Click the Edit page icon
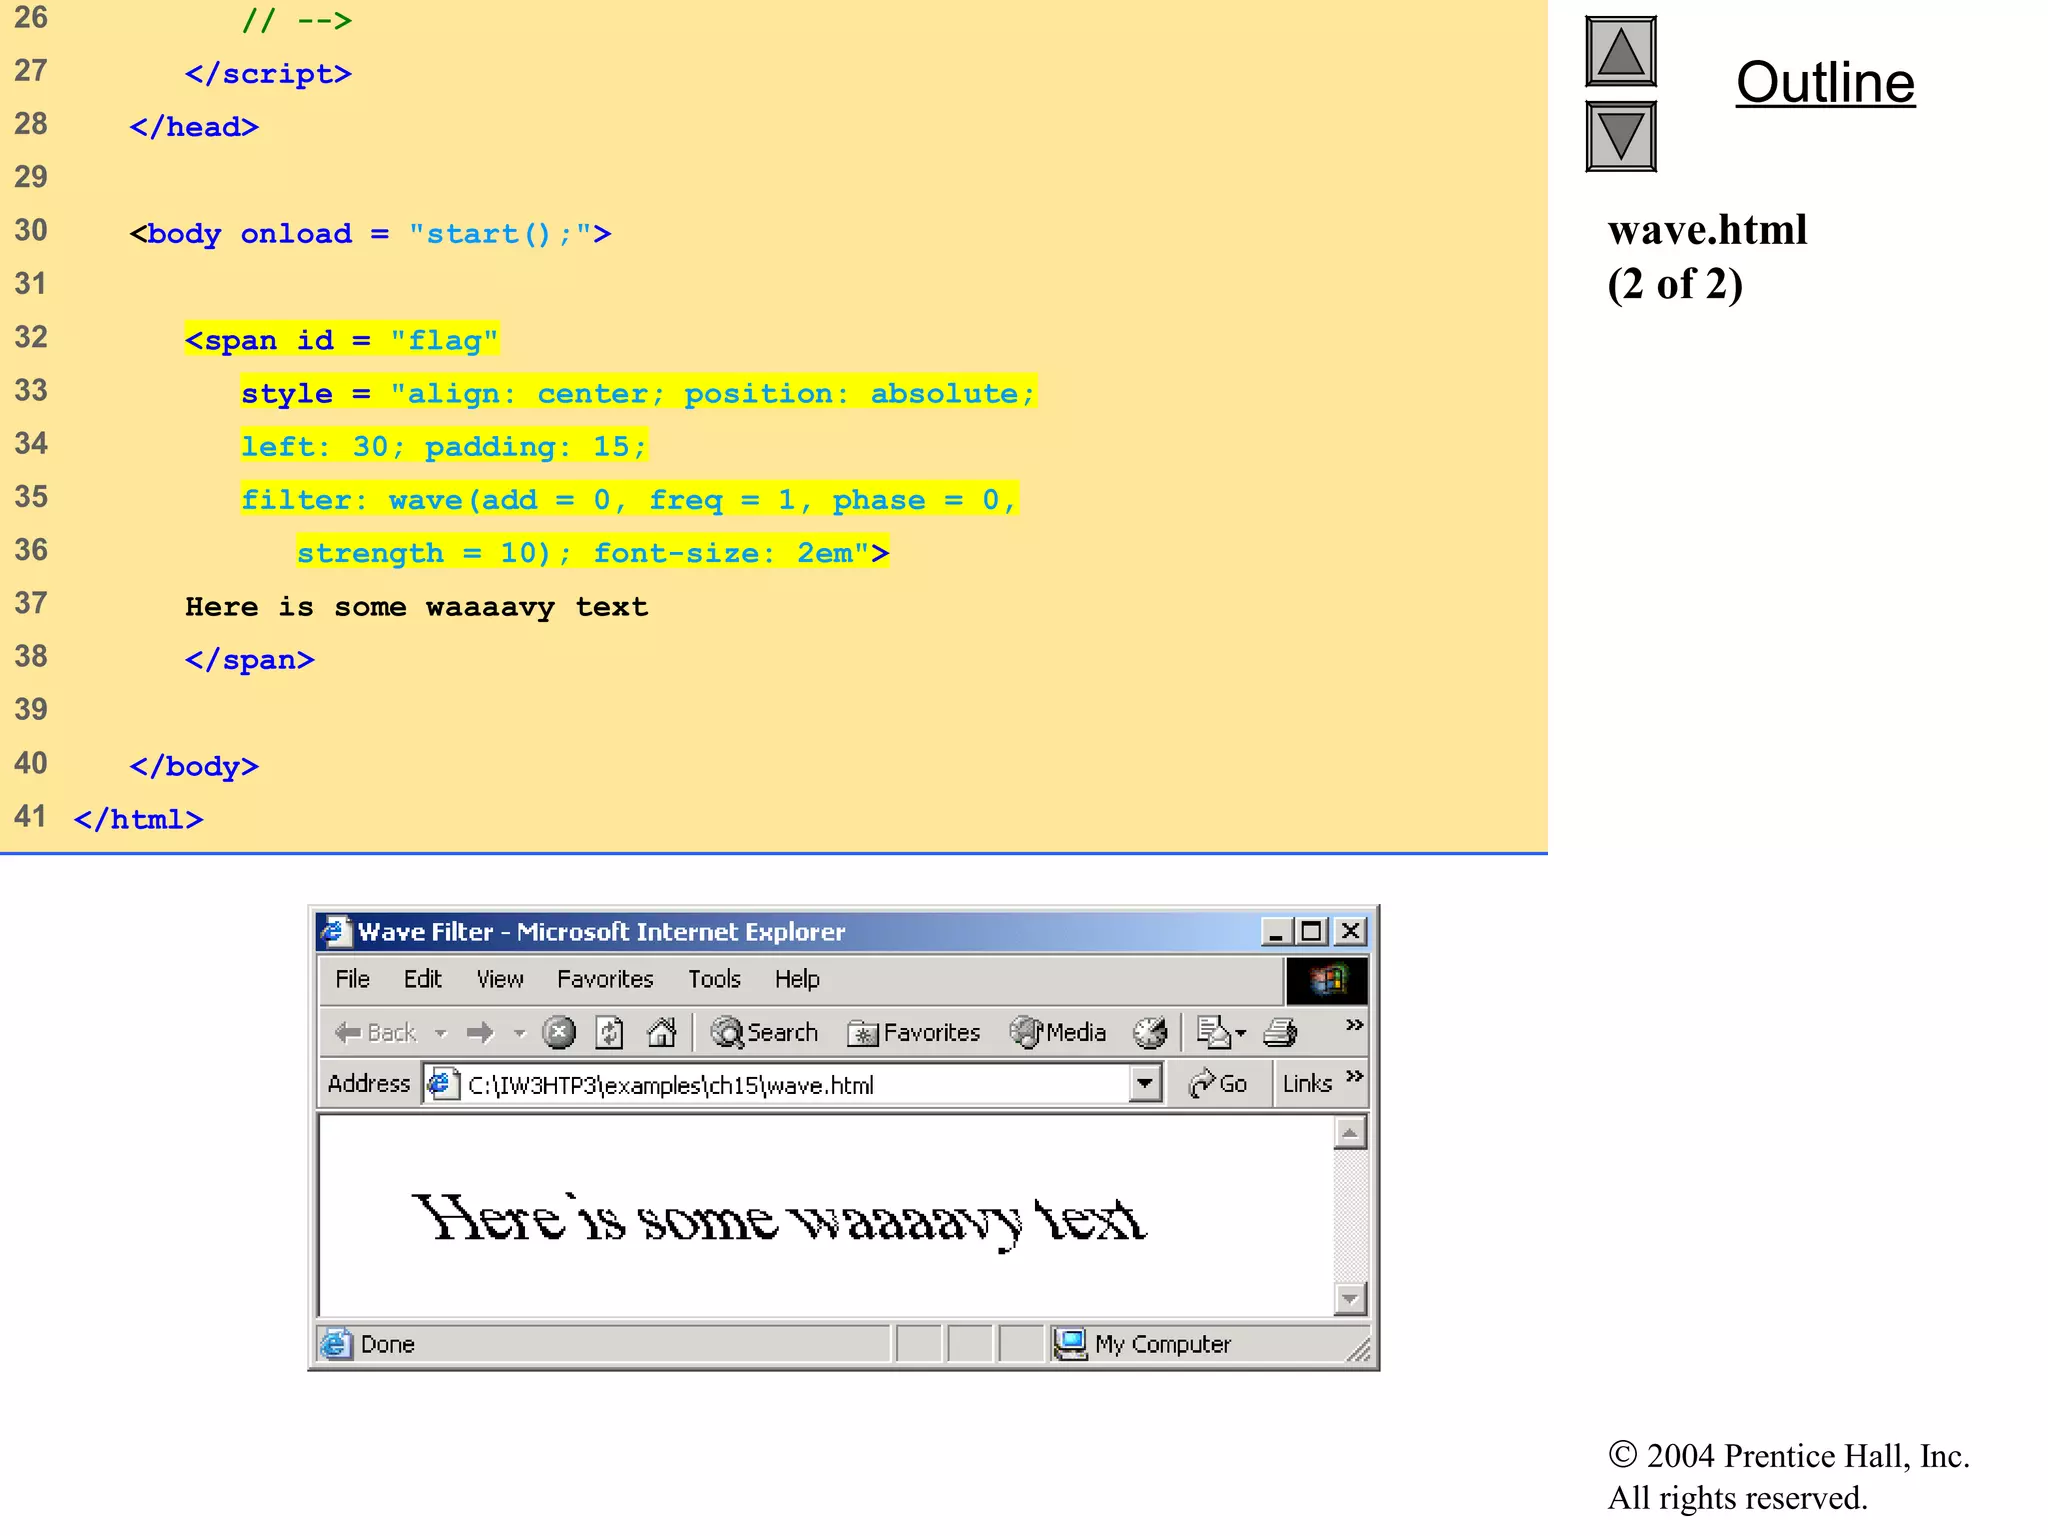 tap(1213, 1033)
